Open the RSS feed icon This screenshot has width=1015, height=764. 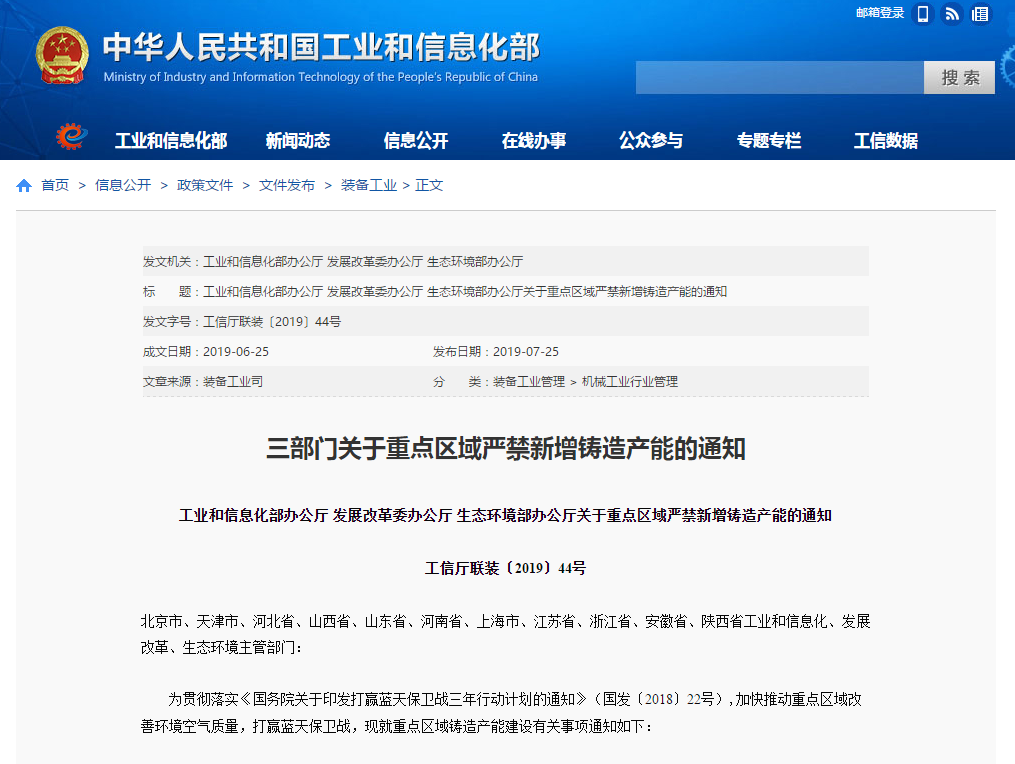coord(952,14)
